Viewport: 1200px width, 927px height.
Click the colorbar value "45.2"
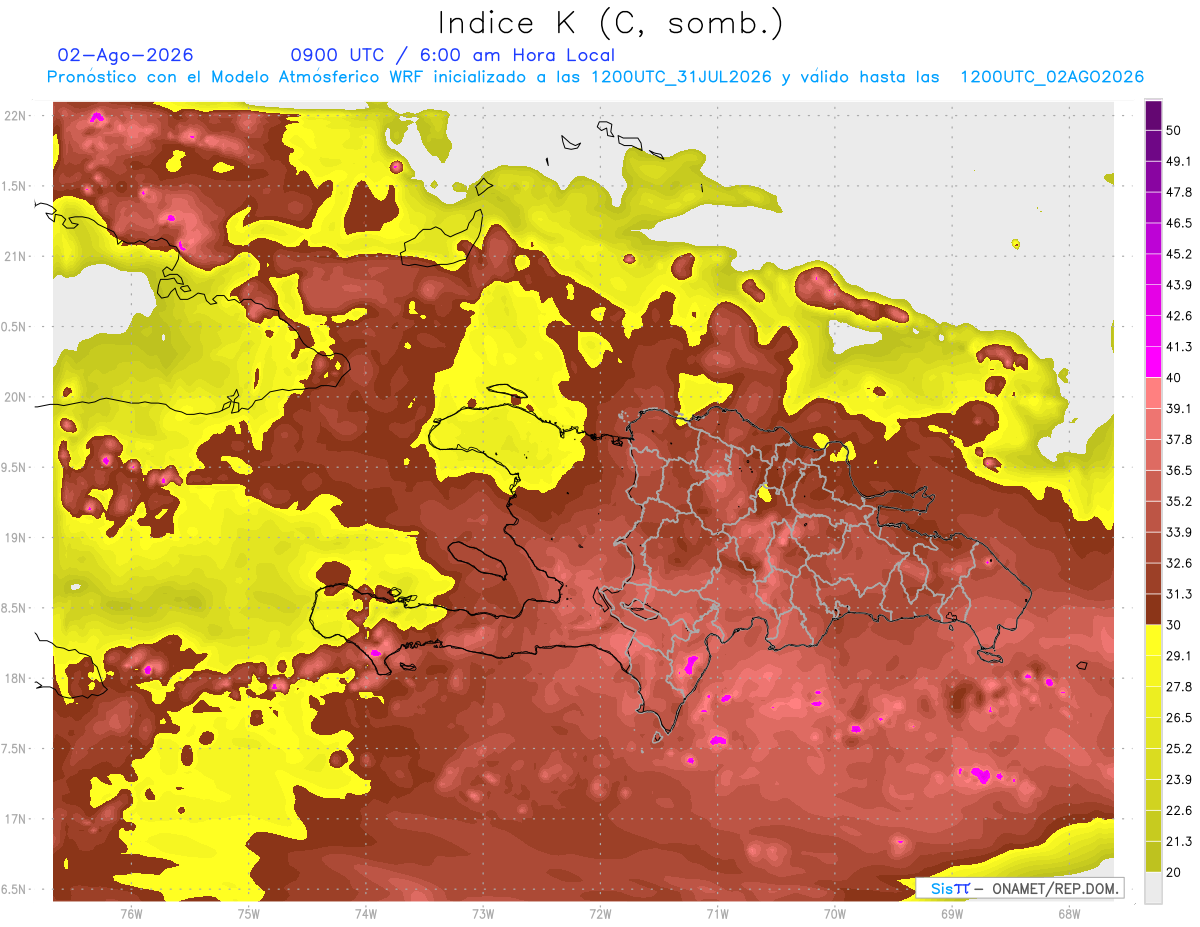[1178, 254]
